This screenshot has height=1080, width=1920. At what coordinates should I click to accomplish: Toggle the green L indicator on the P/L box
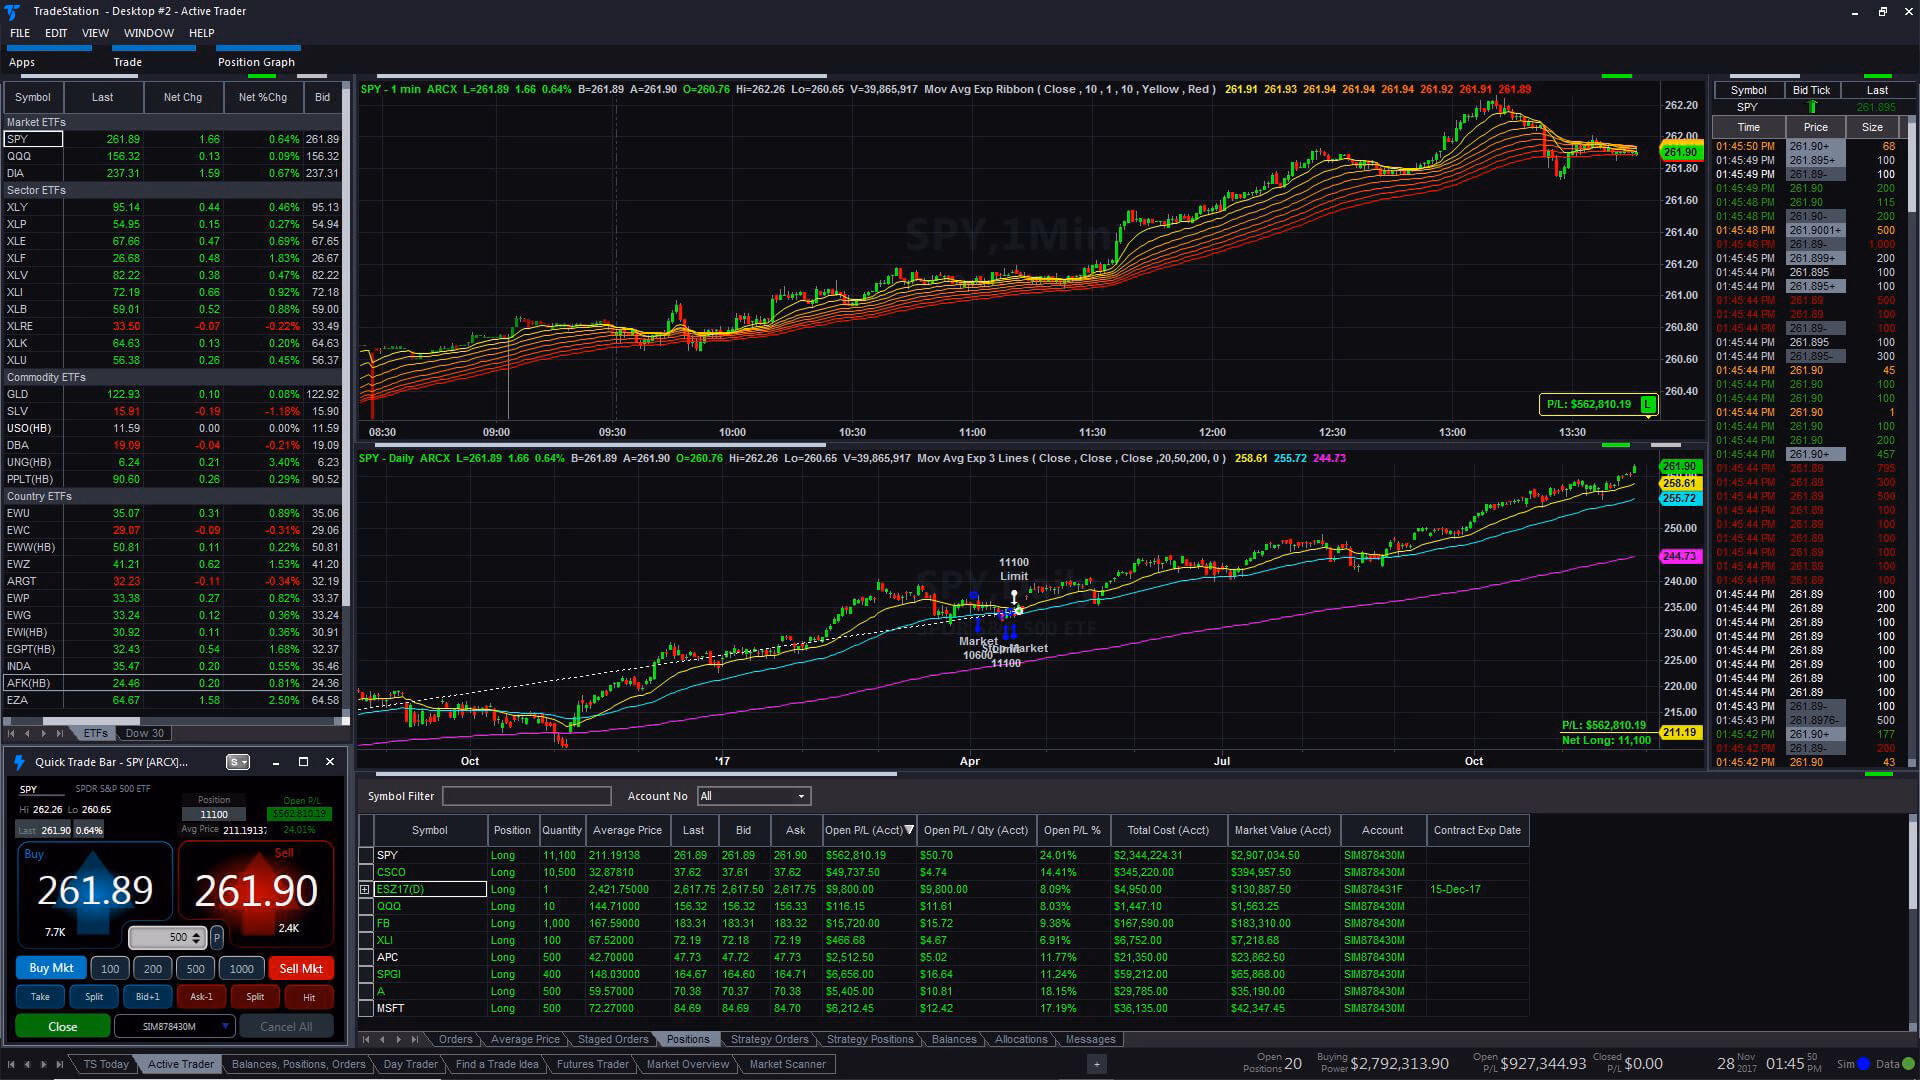(1648, 405)
